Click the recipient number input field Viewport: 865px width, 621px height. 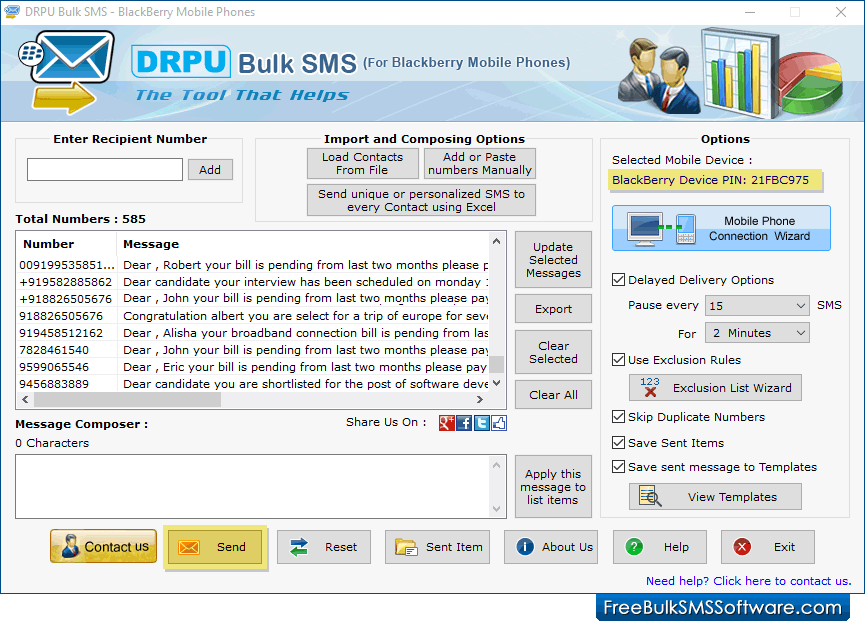(104, 169)
